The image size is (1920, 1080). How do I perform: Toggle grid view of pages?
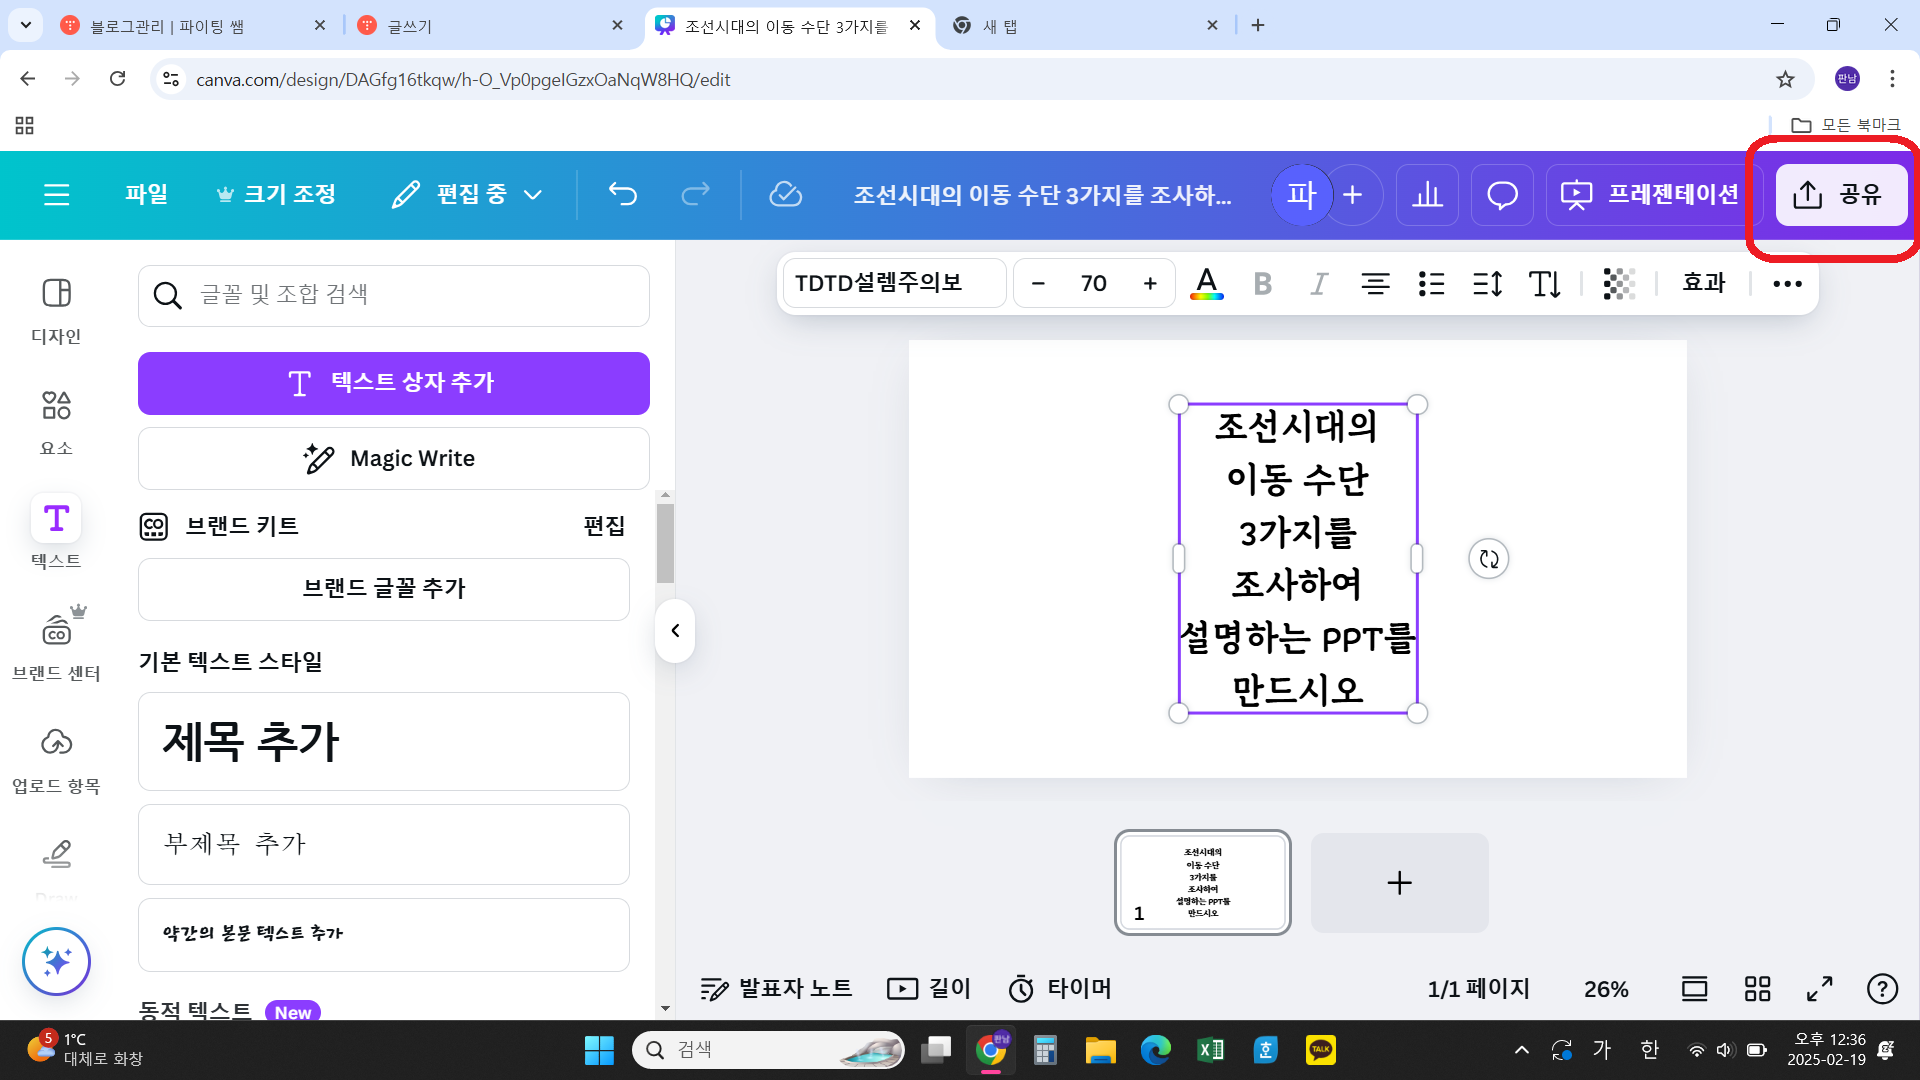click(x=1757, y=989)
